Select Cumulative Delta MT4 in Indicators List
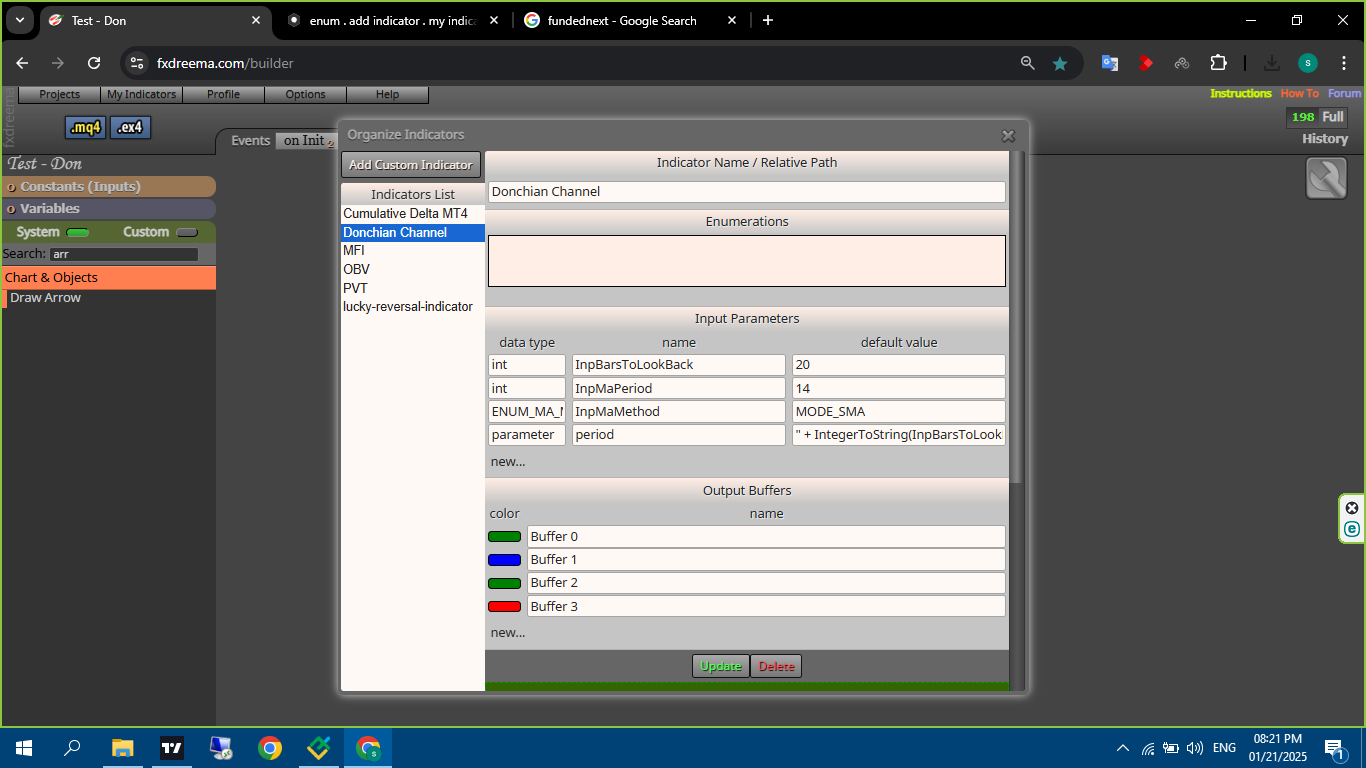 point(412,214)
